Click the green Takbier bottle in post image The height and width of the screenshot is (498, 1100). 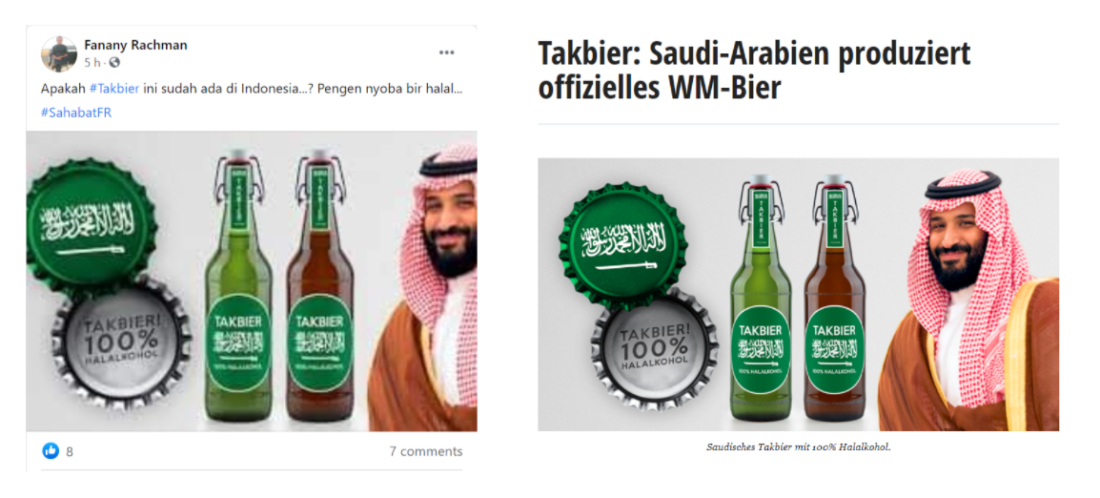pyautogui.click(x=238, y=287)
